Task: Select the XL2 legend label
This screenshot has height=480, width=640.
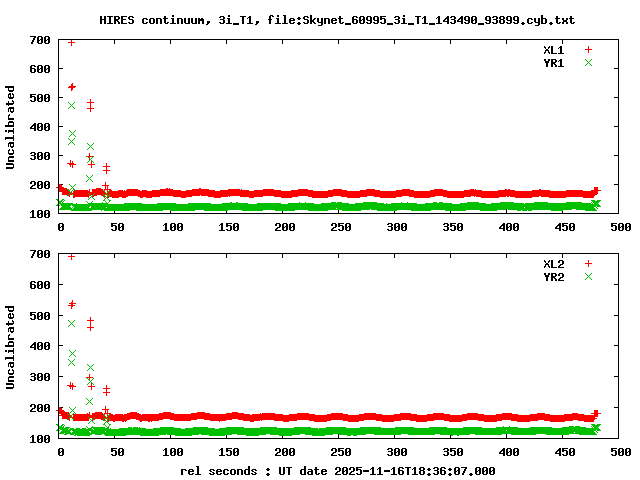Action: coord(553,263)
